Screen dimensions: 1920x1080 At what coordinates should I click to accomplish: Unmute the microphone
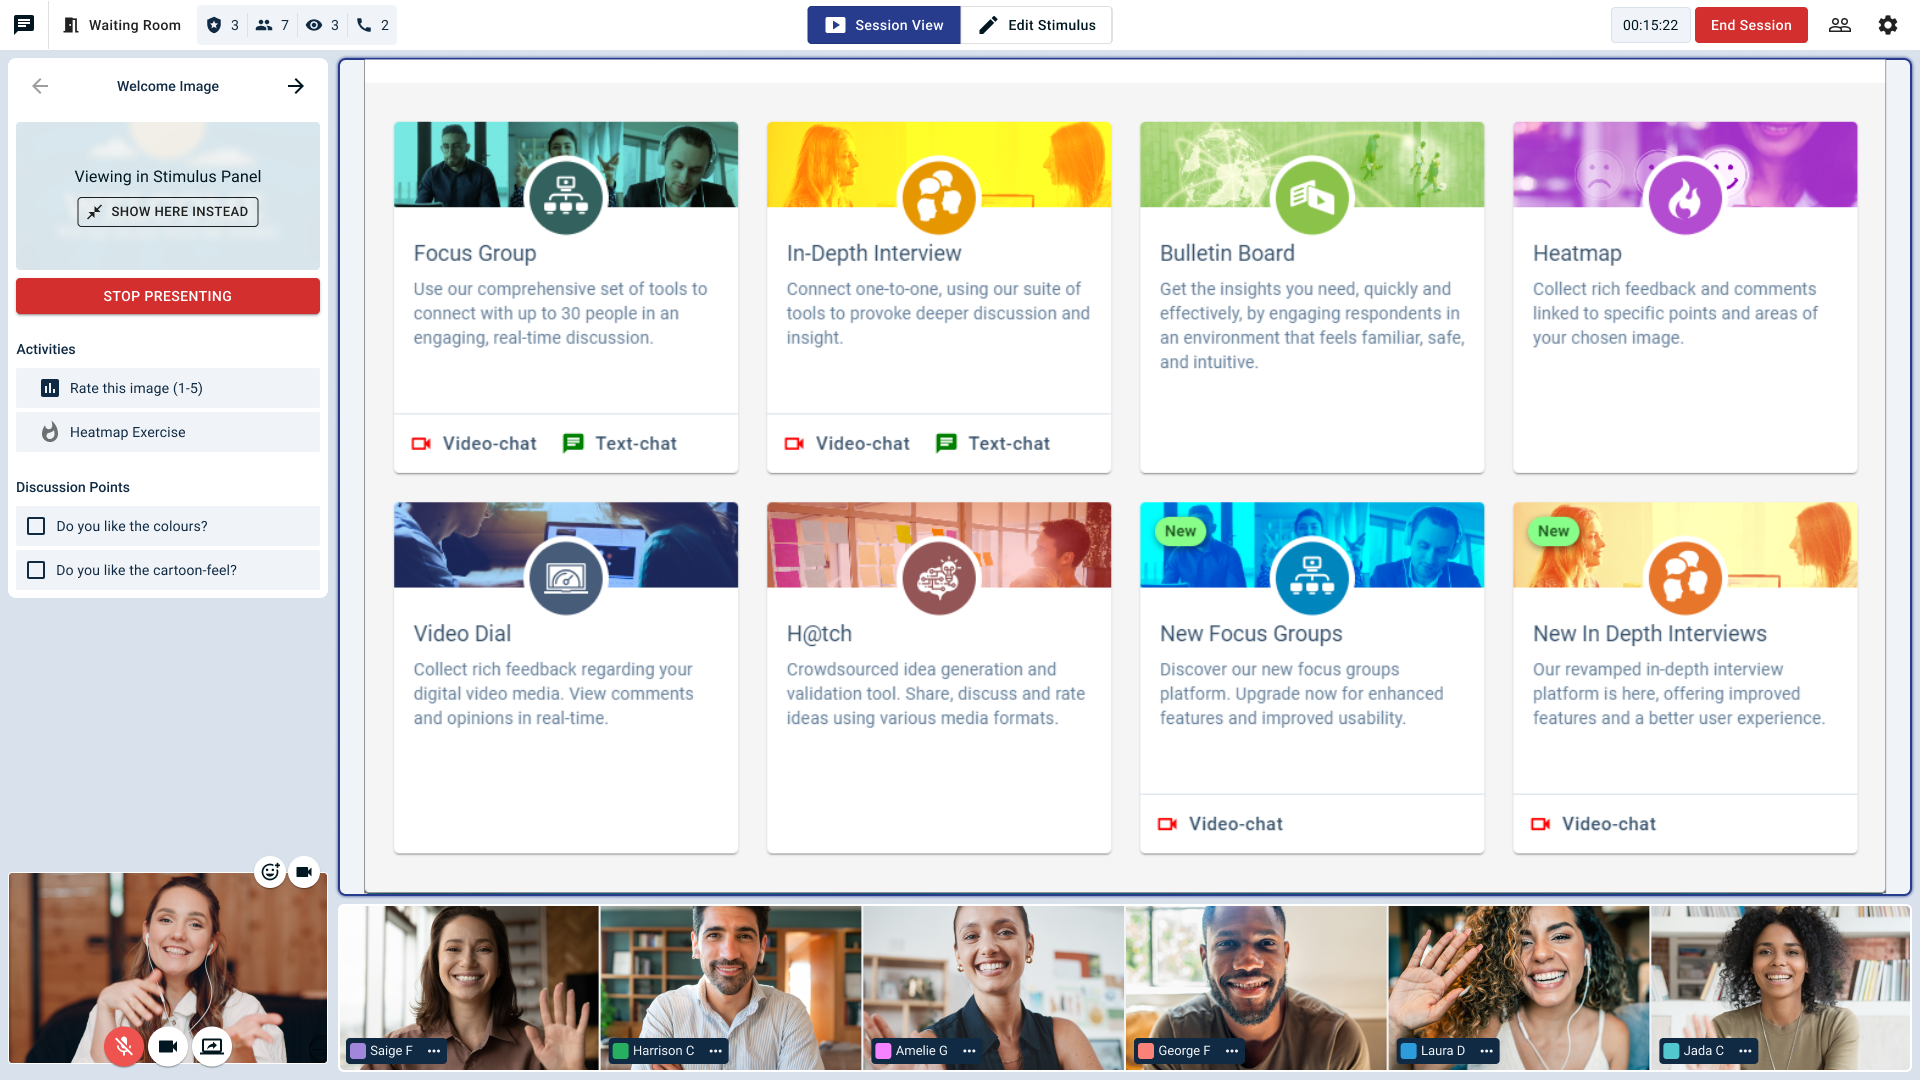pos(124,1046)
